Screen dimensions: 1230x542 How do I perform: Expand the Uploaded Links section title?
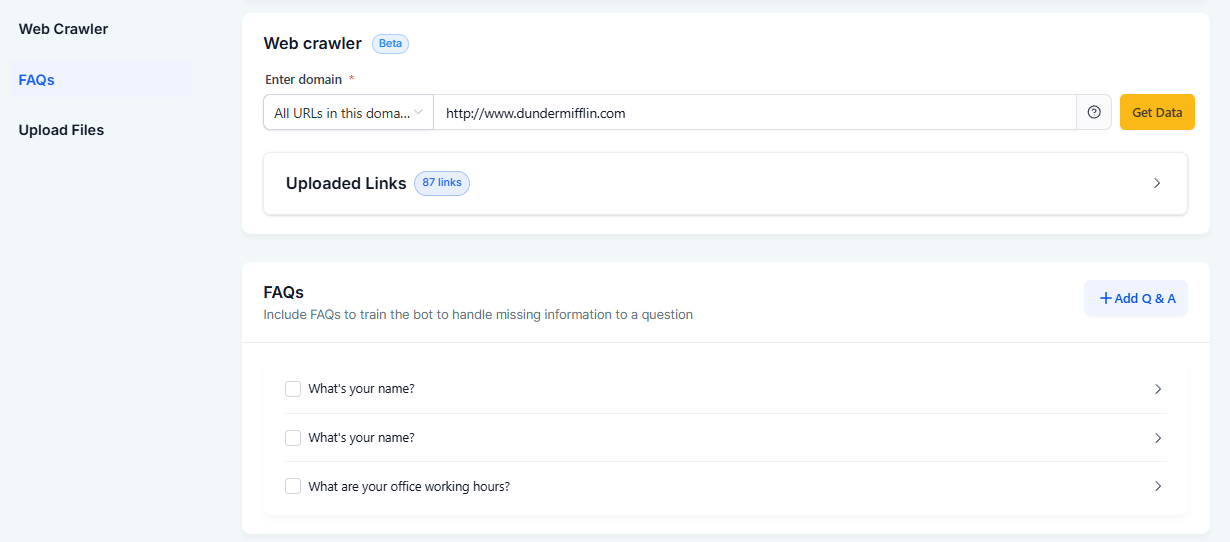(346, 183)
